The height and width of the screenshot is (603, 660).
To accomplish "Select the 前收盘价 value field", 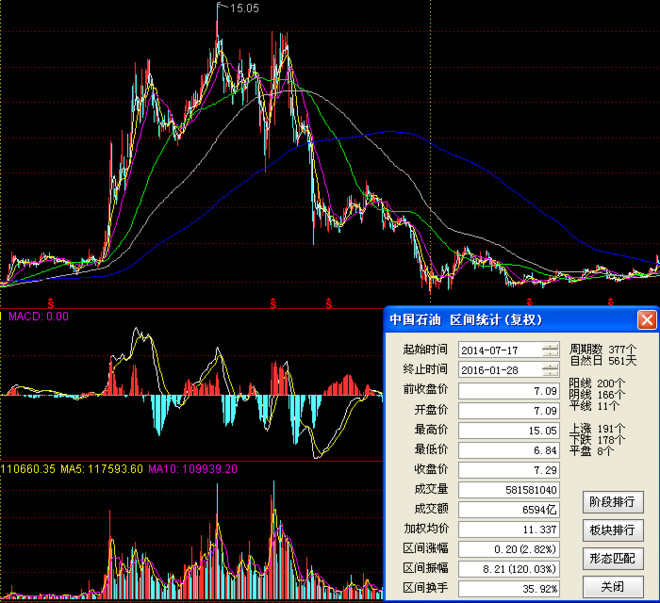I will tap(509, 391).
